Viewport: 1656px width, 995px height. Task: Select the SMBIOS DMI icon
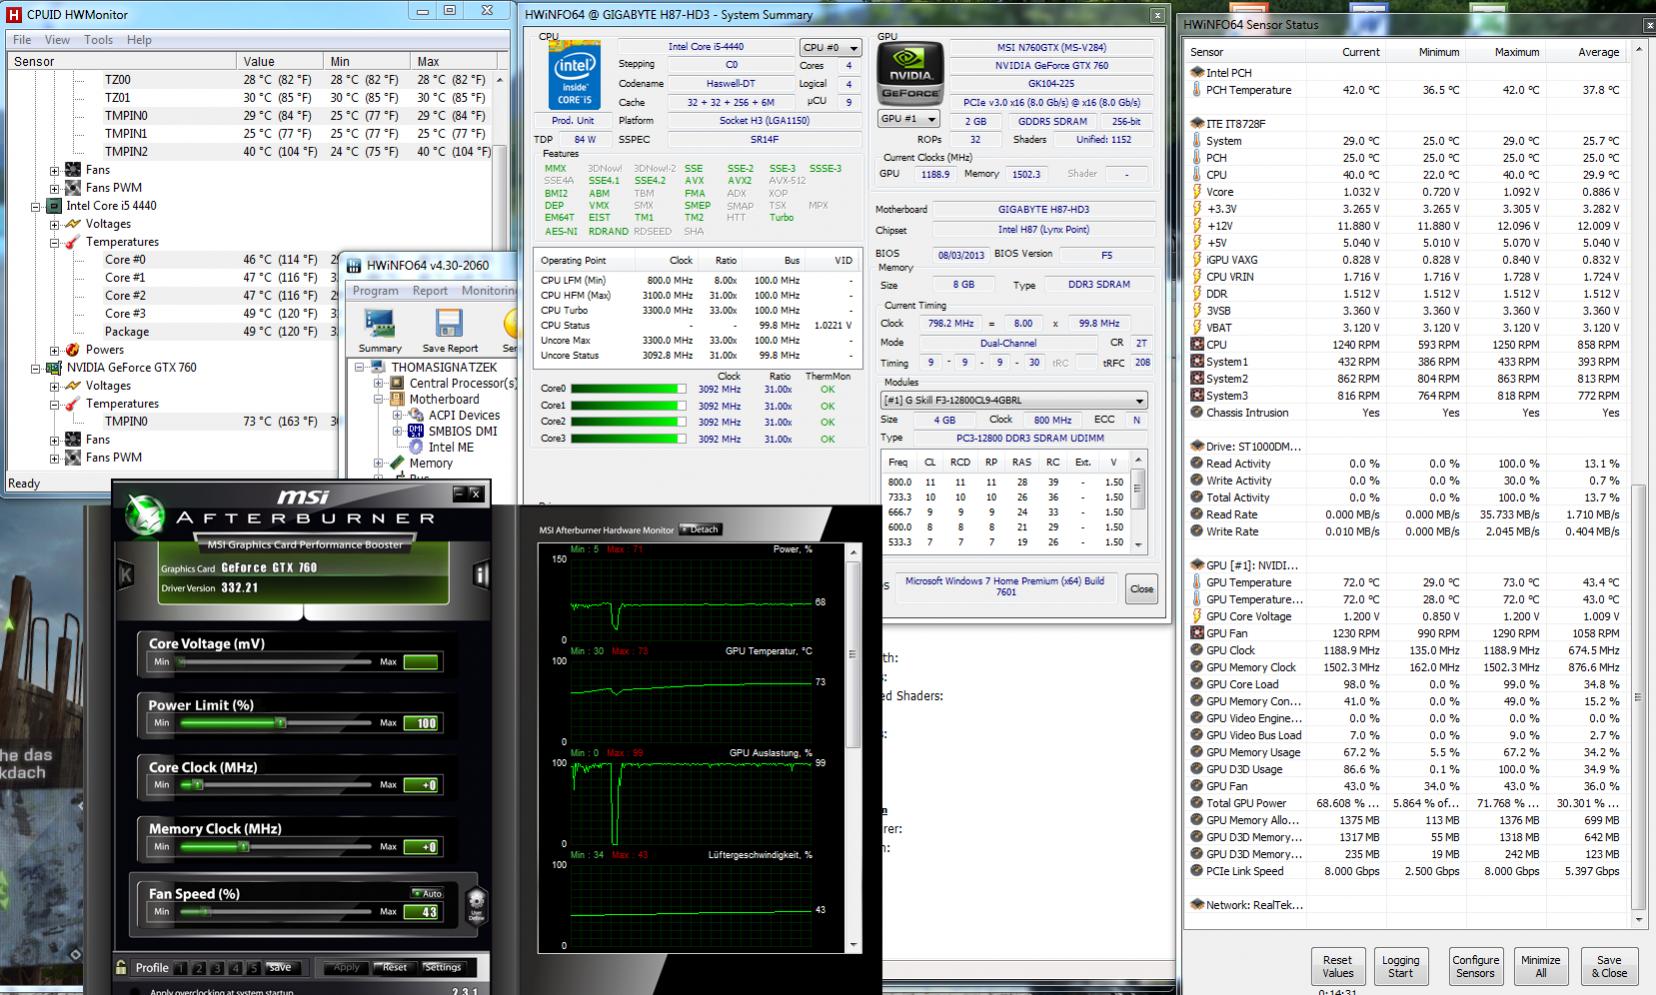(416, 431)
